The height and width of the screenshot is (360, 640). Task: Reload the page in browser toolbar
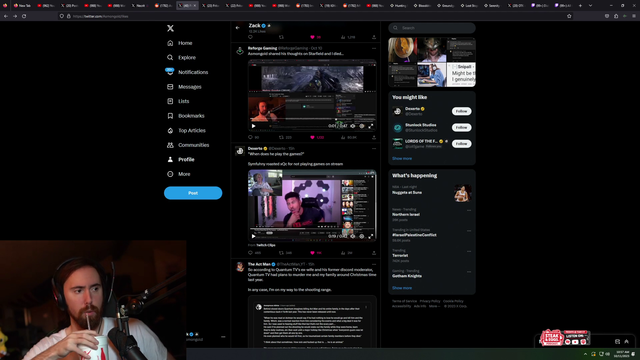(24, 16)
